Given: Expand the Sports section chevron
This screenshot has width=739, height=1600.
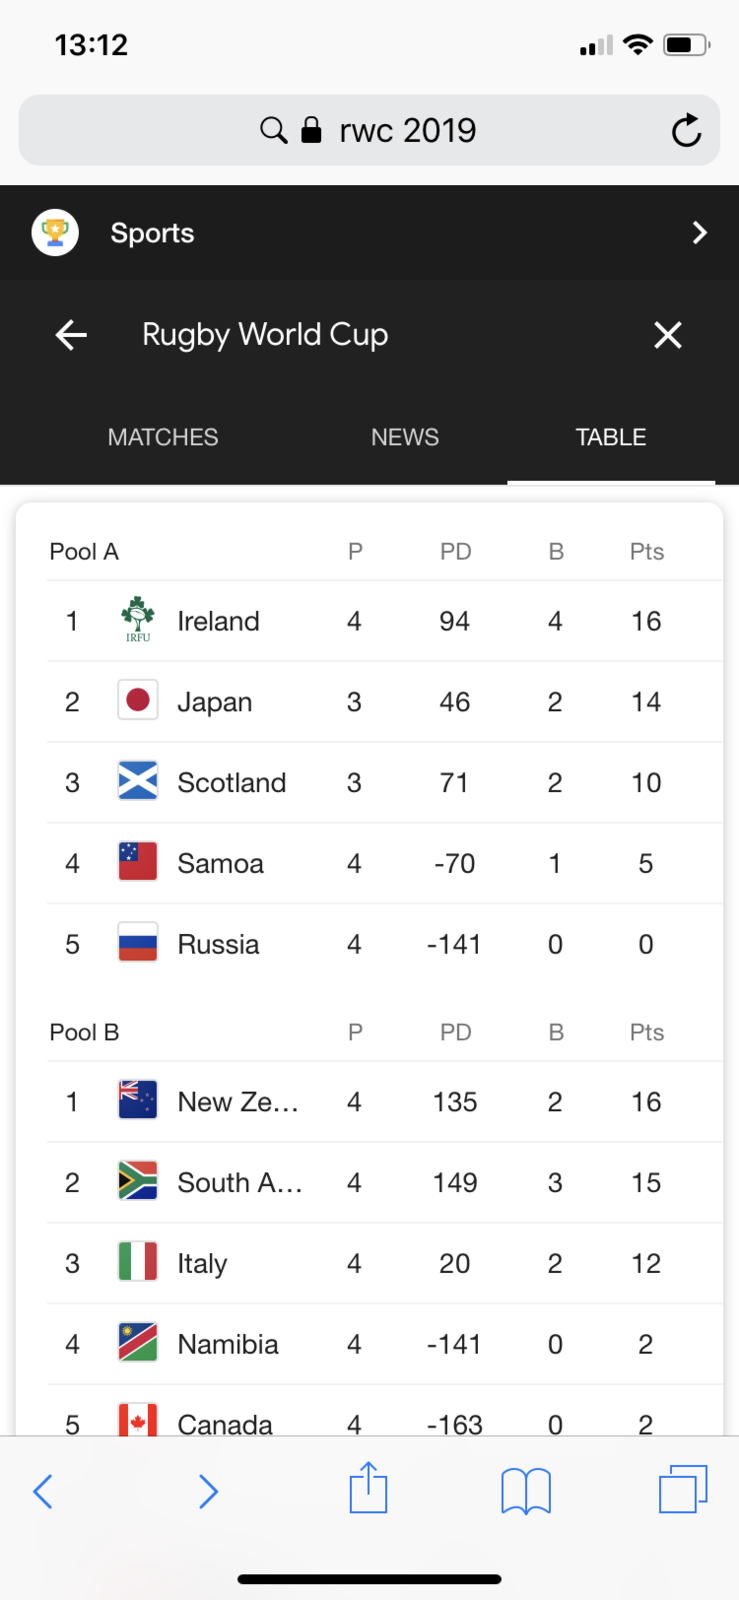Looking at the screenshot, I should point(699,233).
